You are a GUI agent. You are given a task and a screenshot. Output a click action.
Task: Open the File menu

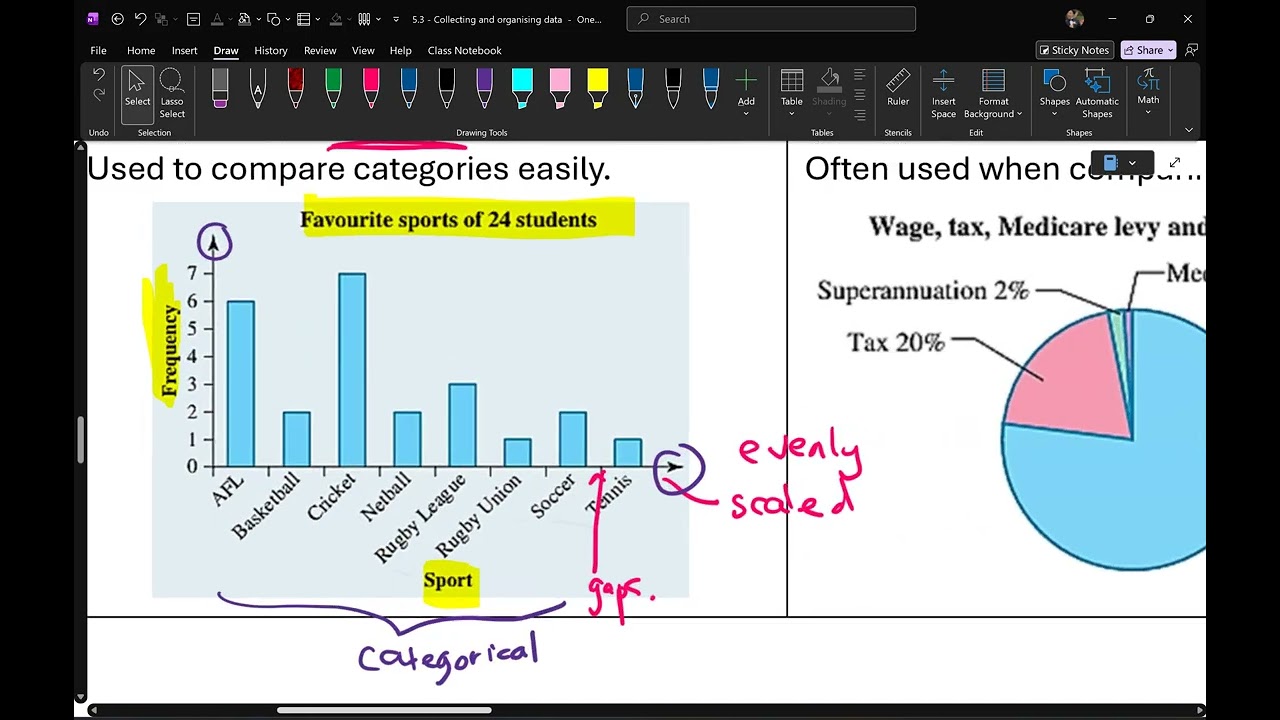98,50
